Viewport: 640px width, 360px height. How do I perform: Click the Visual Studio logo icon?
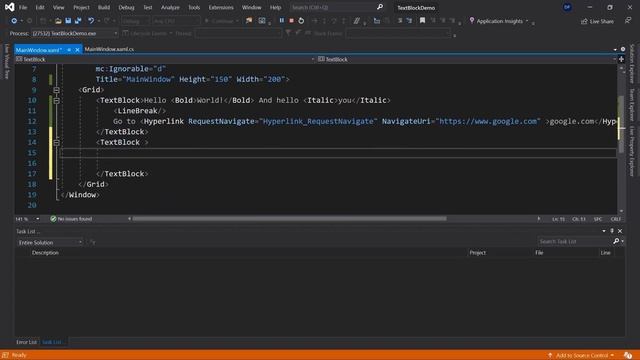tap(9, 7)
